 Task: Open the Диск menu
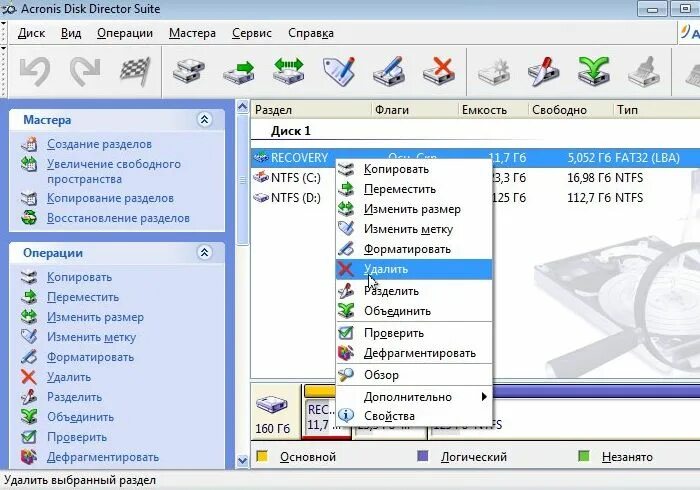[31, 33]
